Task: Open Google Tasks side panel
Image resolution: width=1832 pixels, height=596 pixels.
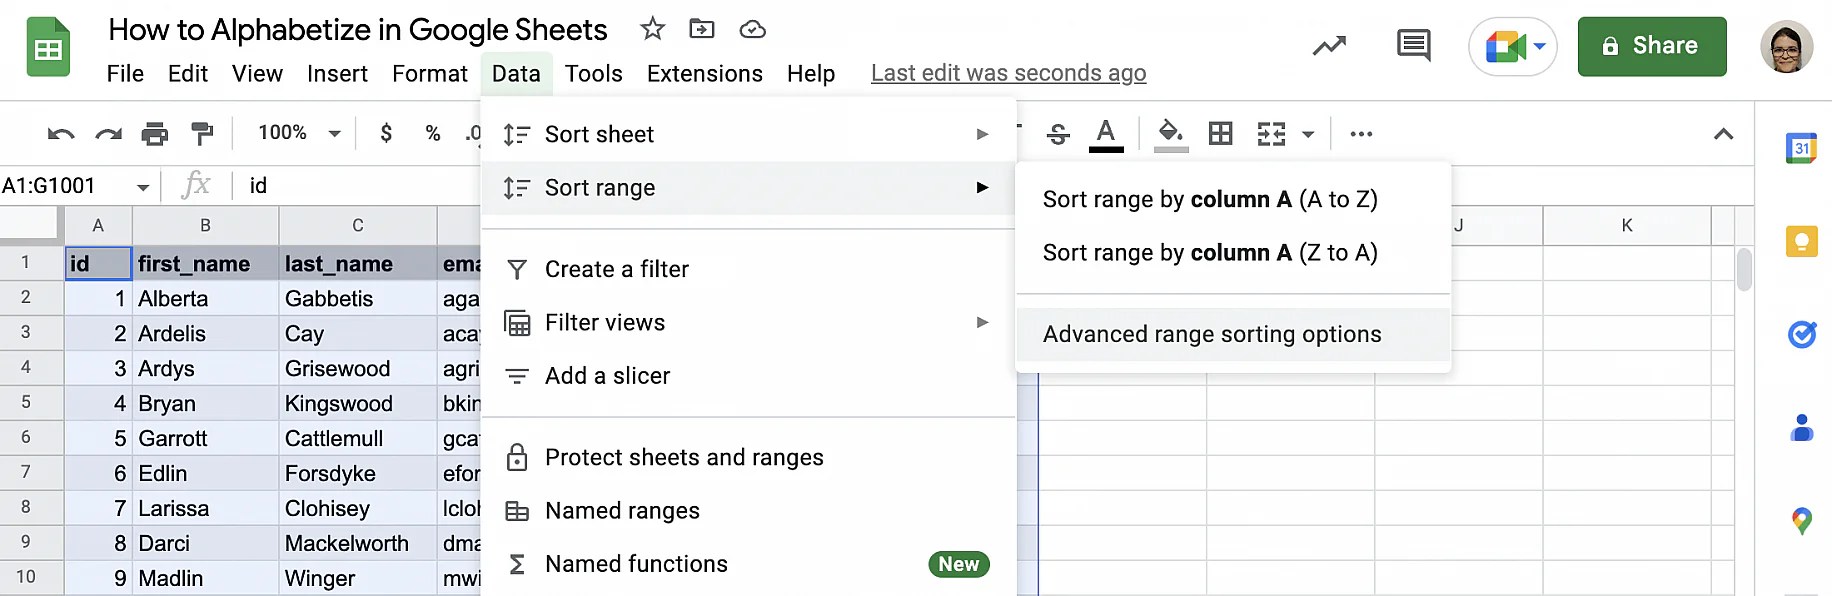Action: [x=1801, y=334]
